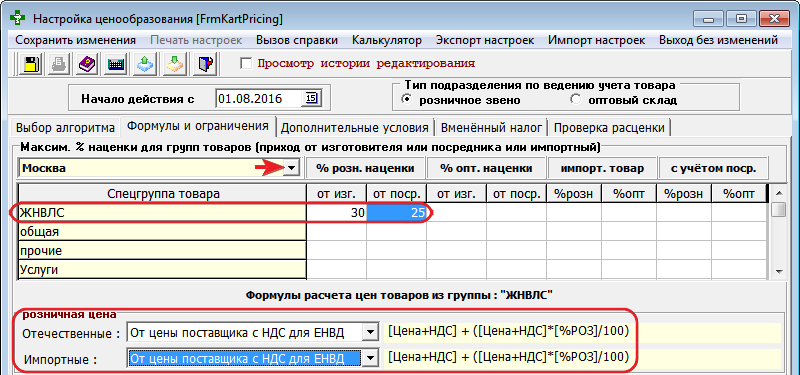Switch to Дополнительные условия tab
Screen dimensions: 800x375
pos(355,127)
